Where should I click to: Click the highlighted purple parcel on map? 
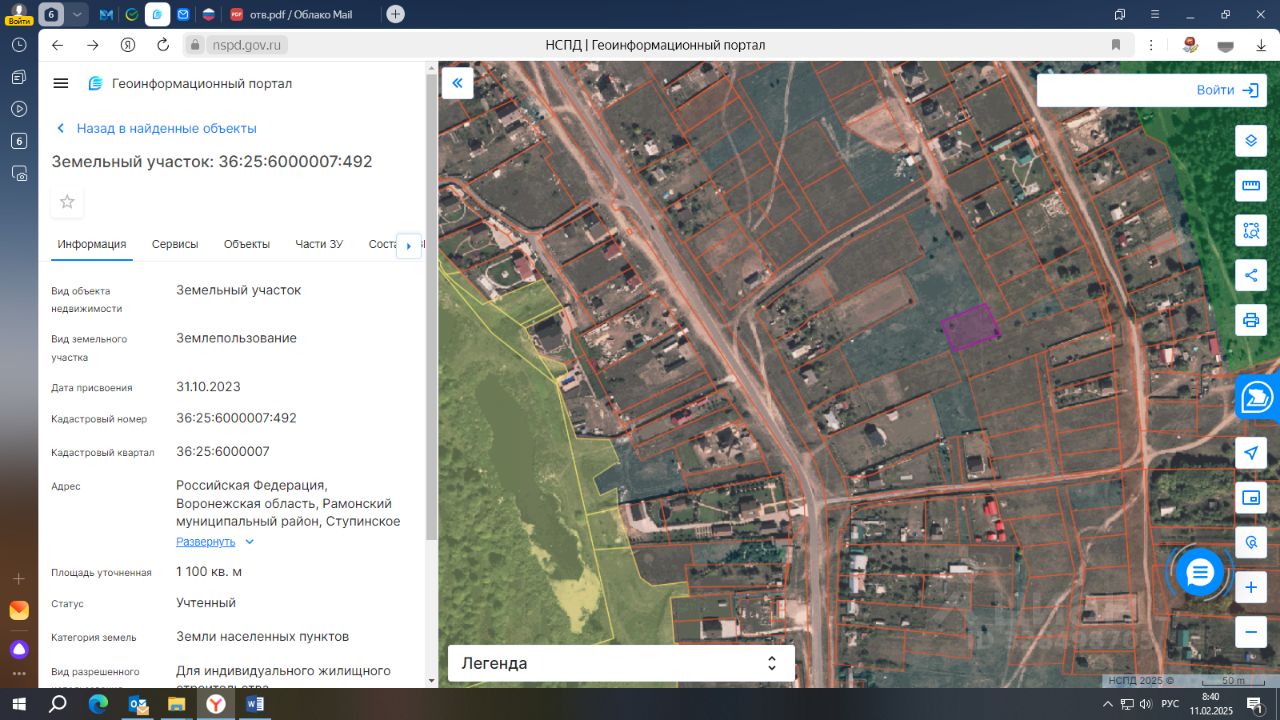coord(969,326)
